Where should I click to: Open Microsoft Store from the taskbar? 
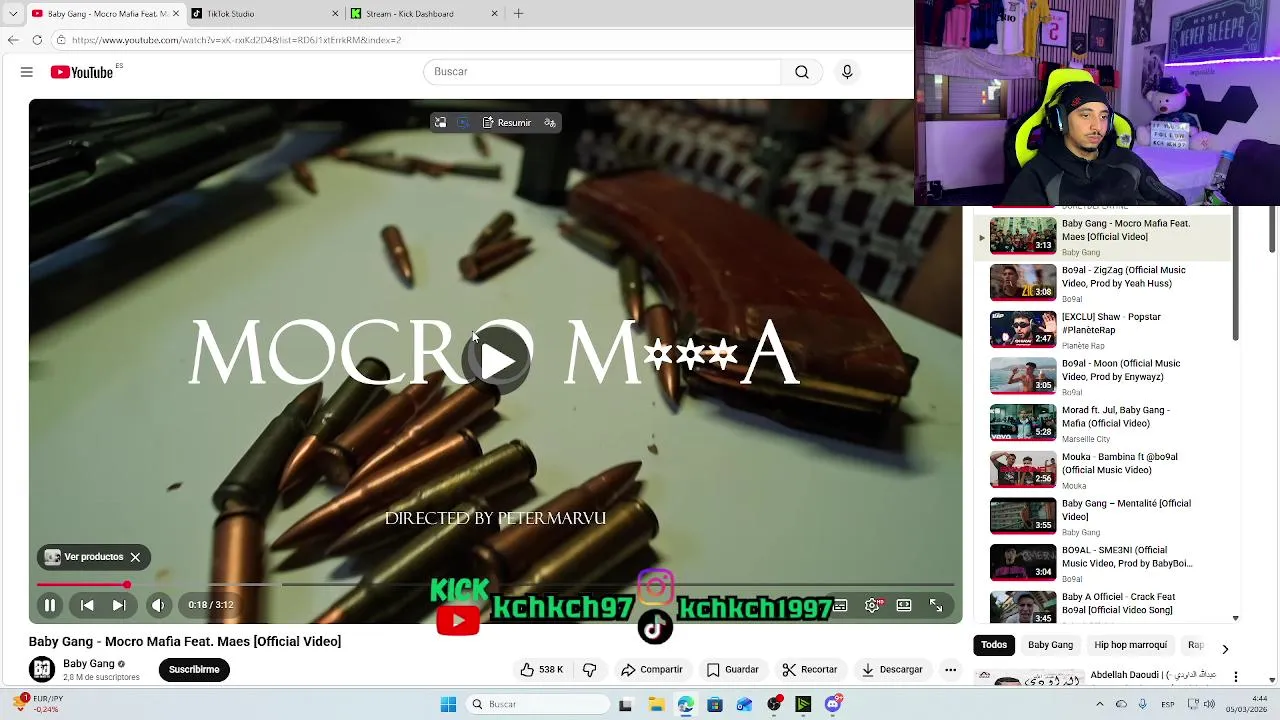[715, 705]
